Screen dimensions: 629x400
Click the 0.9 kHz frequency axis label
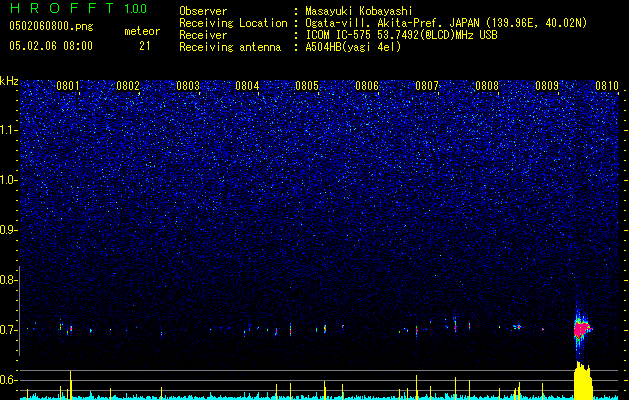(8, 230)
